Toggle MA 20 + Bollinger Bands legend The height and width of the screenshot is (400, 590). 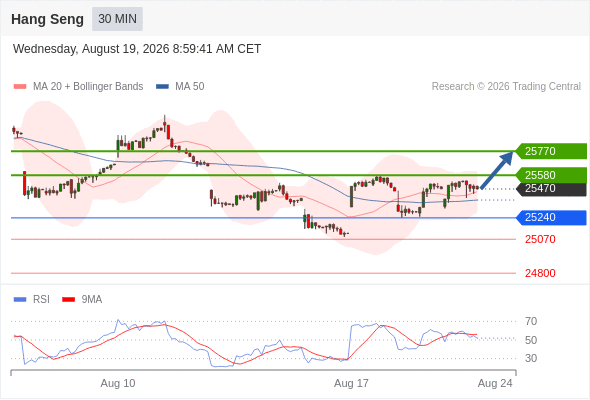[78, 87]
